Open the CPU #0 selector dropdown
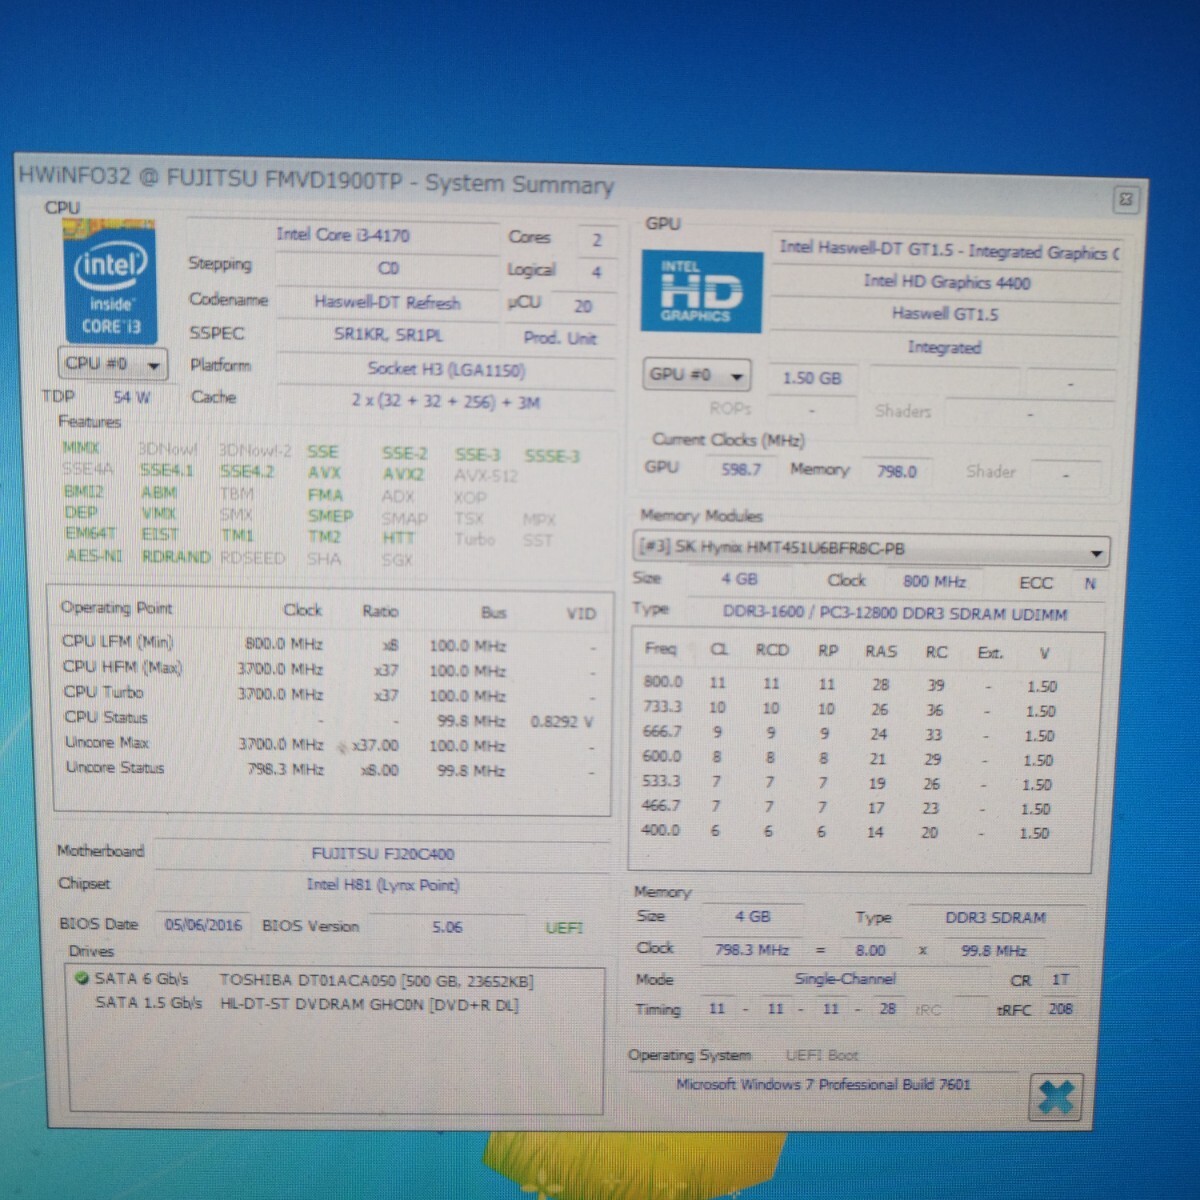The width and height of the screenshot is (1200, 1200). coord(113,364)
